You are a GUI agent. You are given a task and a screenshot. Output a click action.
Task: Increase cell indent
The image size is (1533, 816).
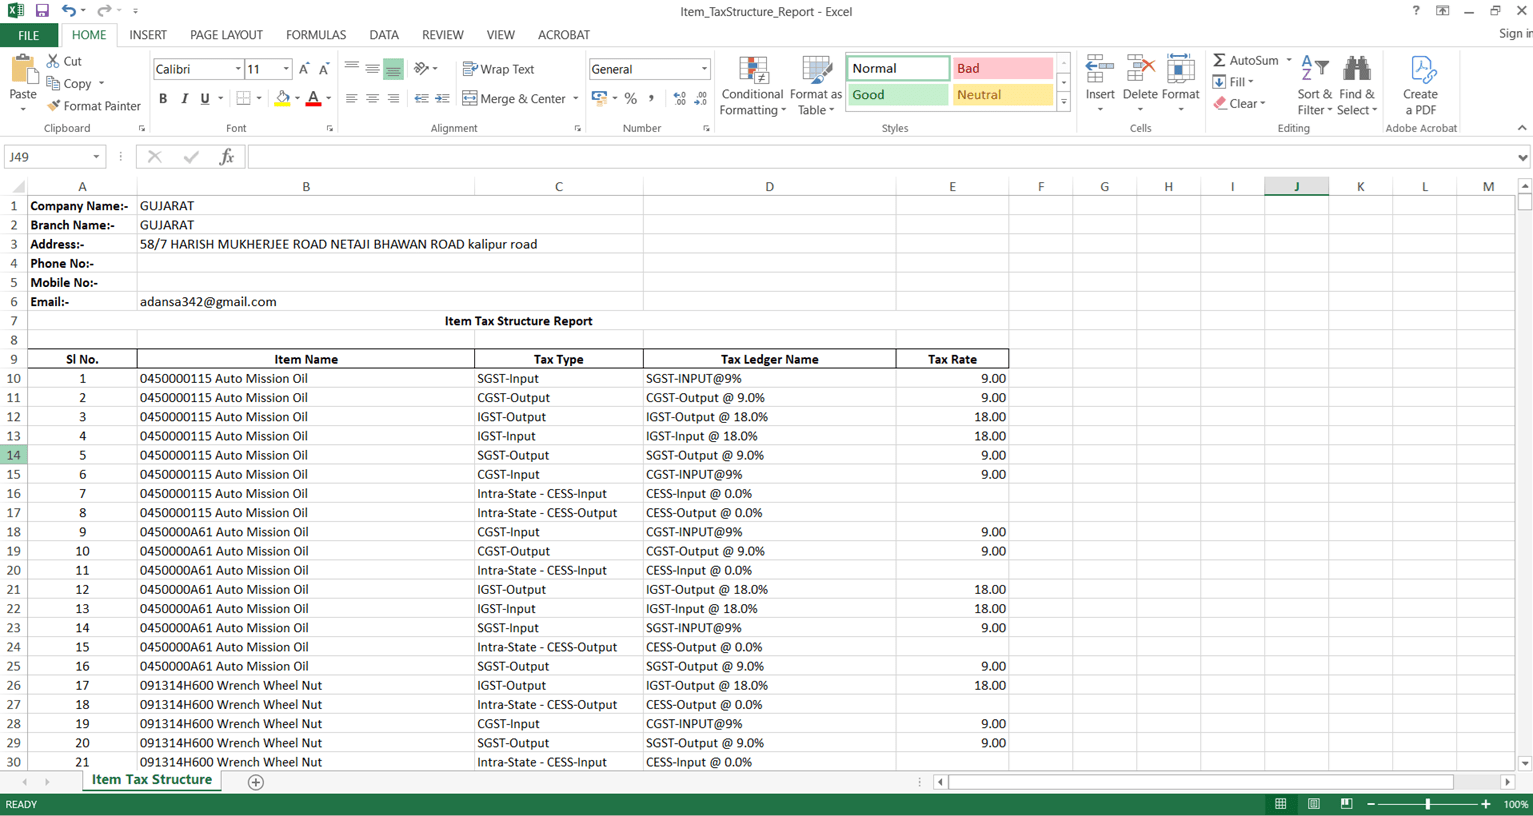[442, 99]
